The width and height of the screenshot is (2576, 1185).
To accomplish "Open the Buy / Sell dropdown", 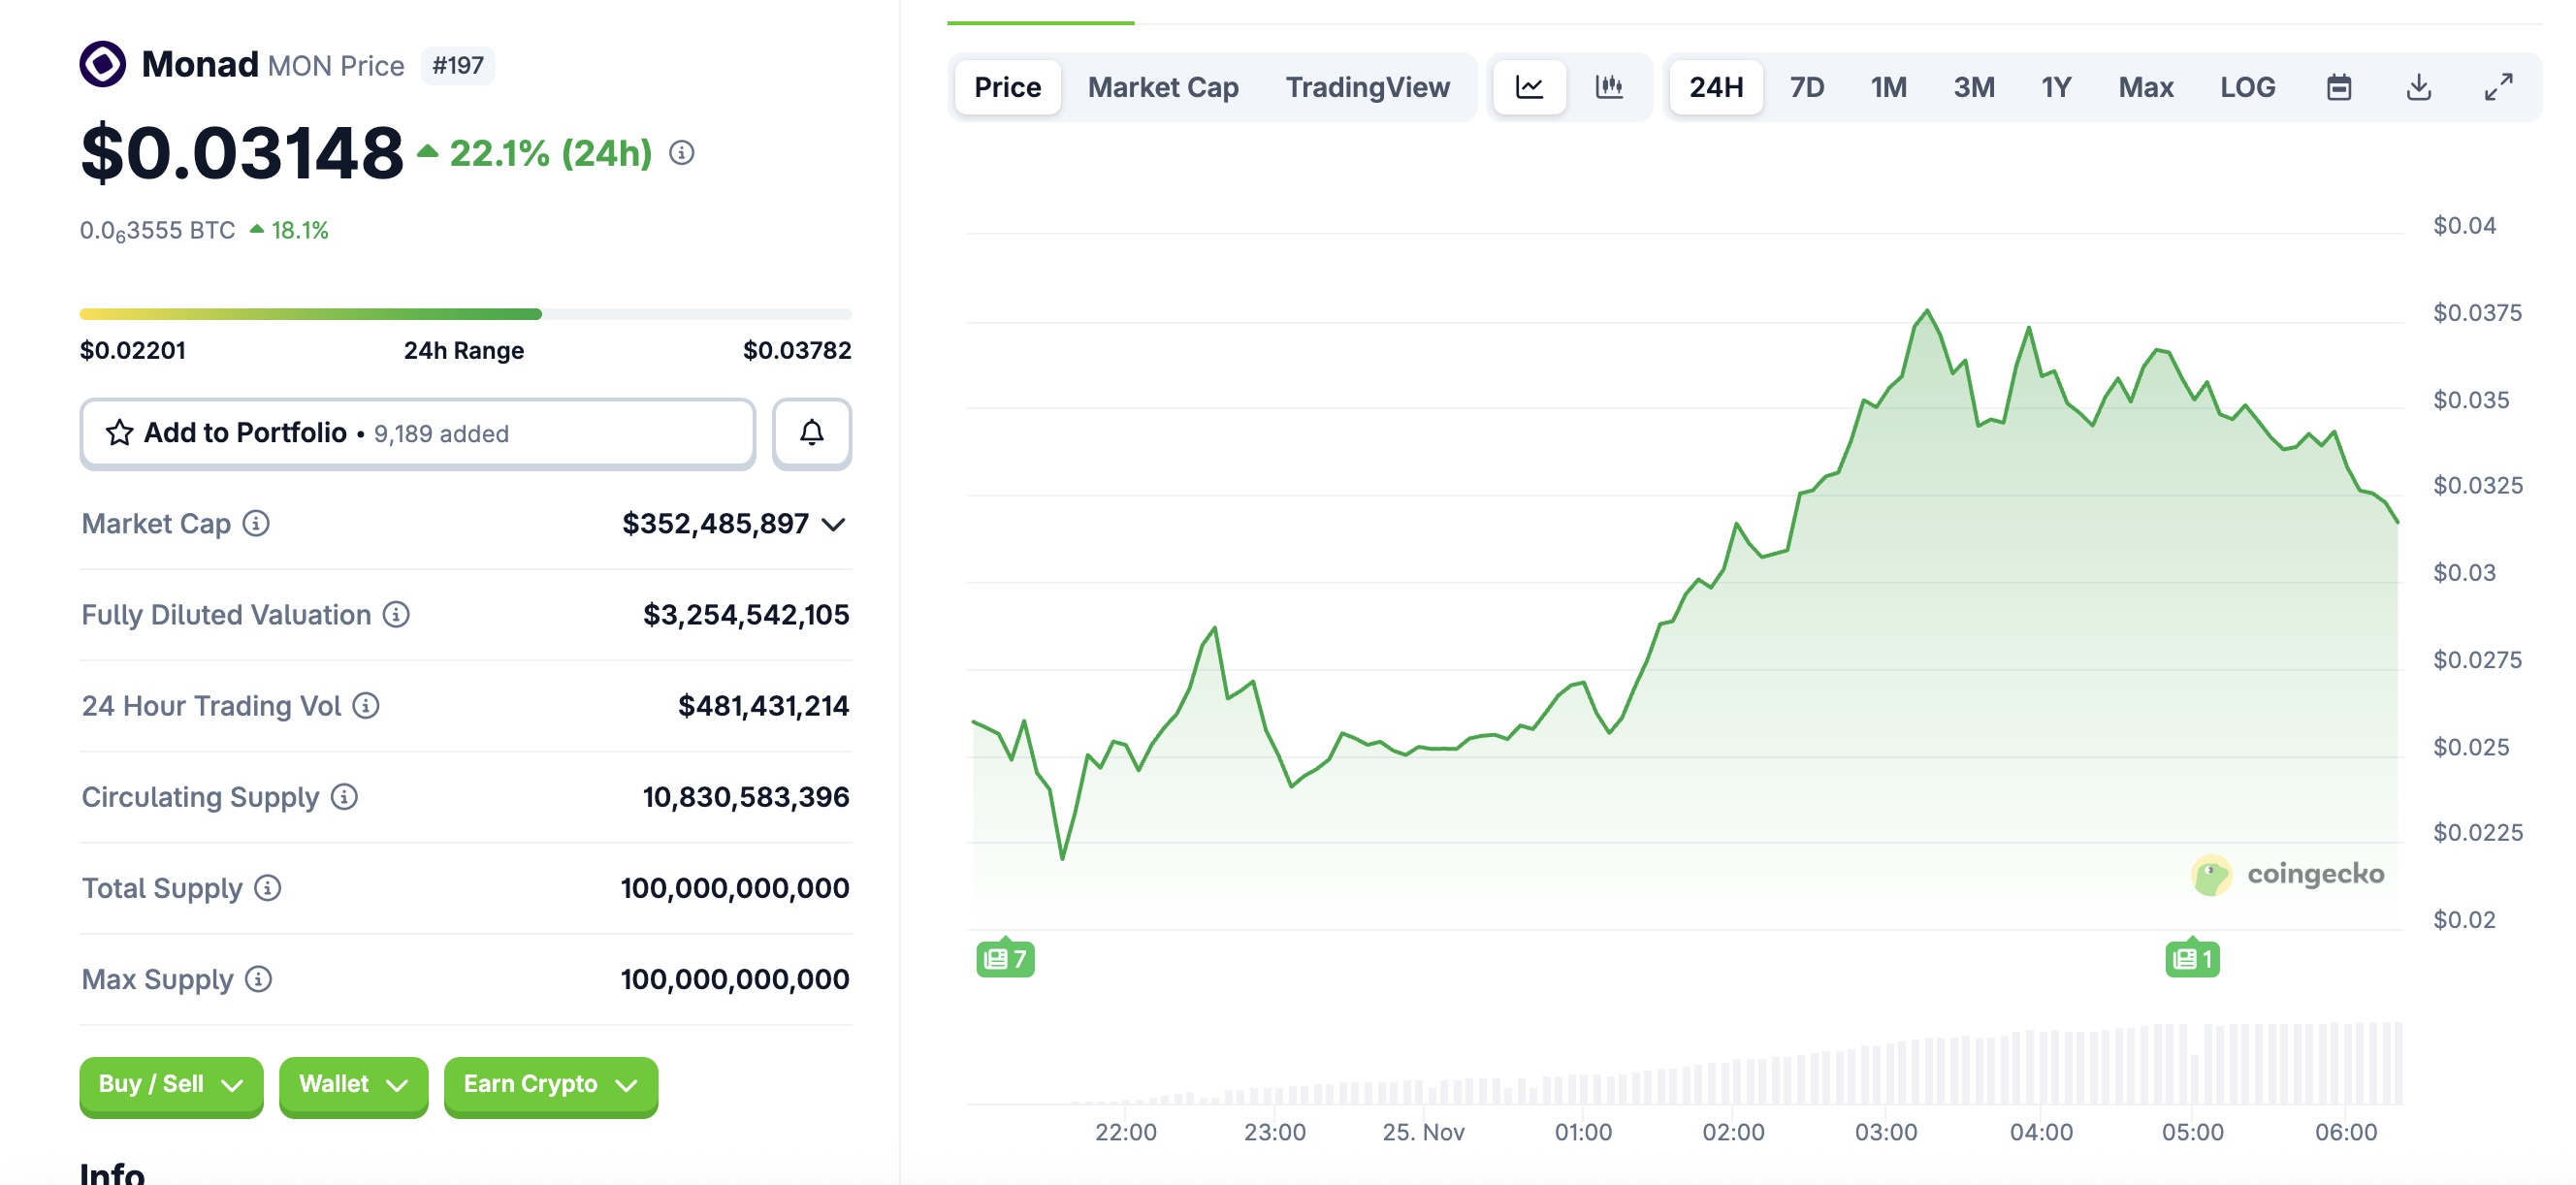I will pos(170,1085).
